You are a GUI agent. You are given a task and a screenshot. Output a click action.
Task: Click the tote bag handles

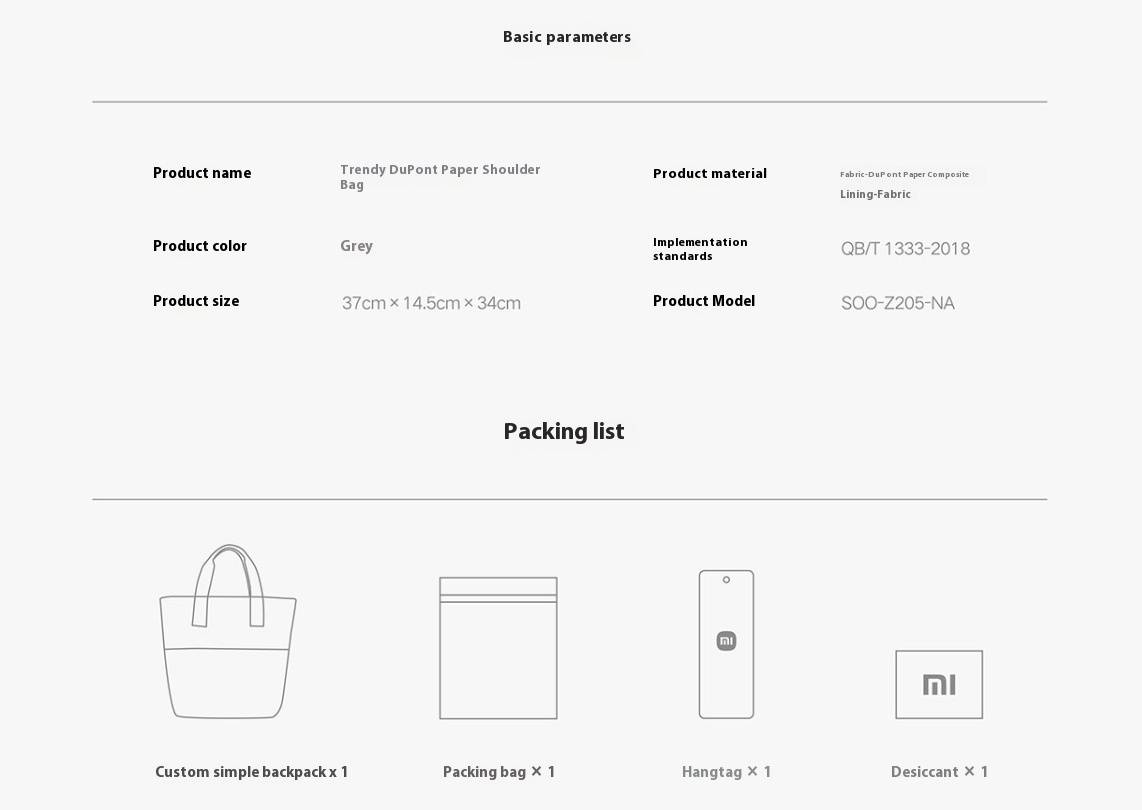tap(228, 585)
